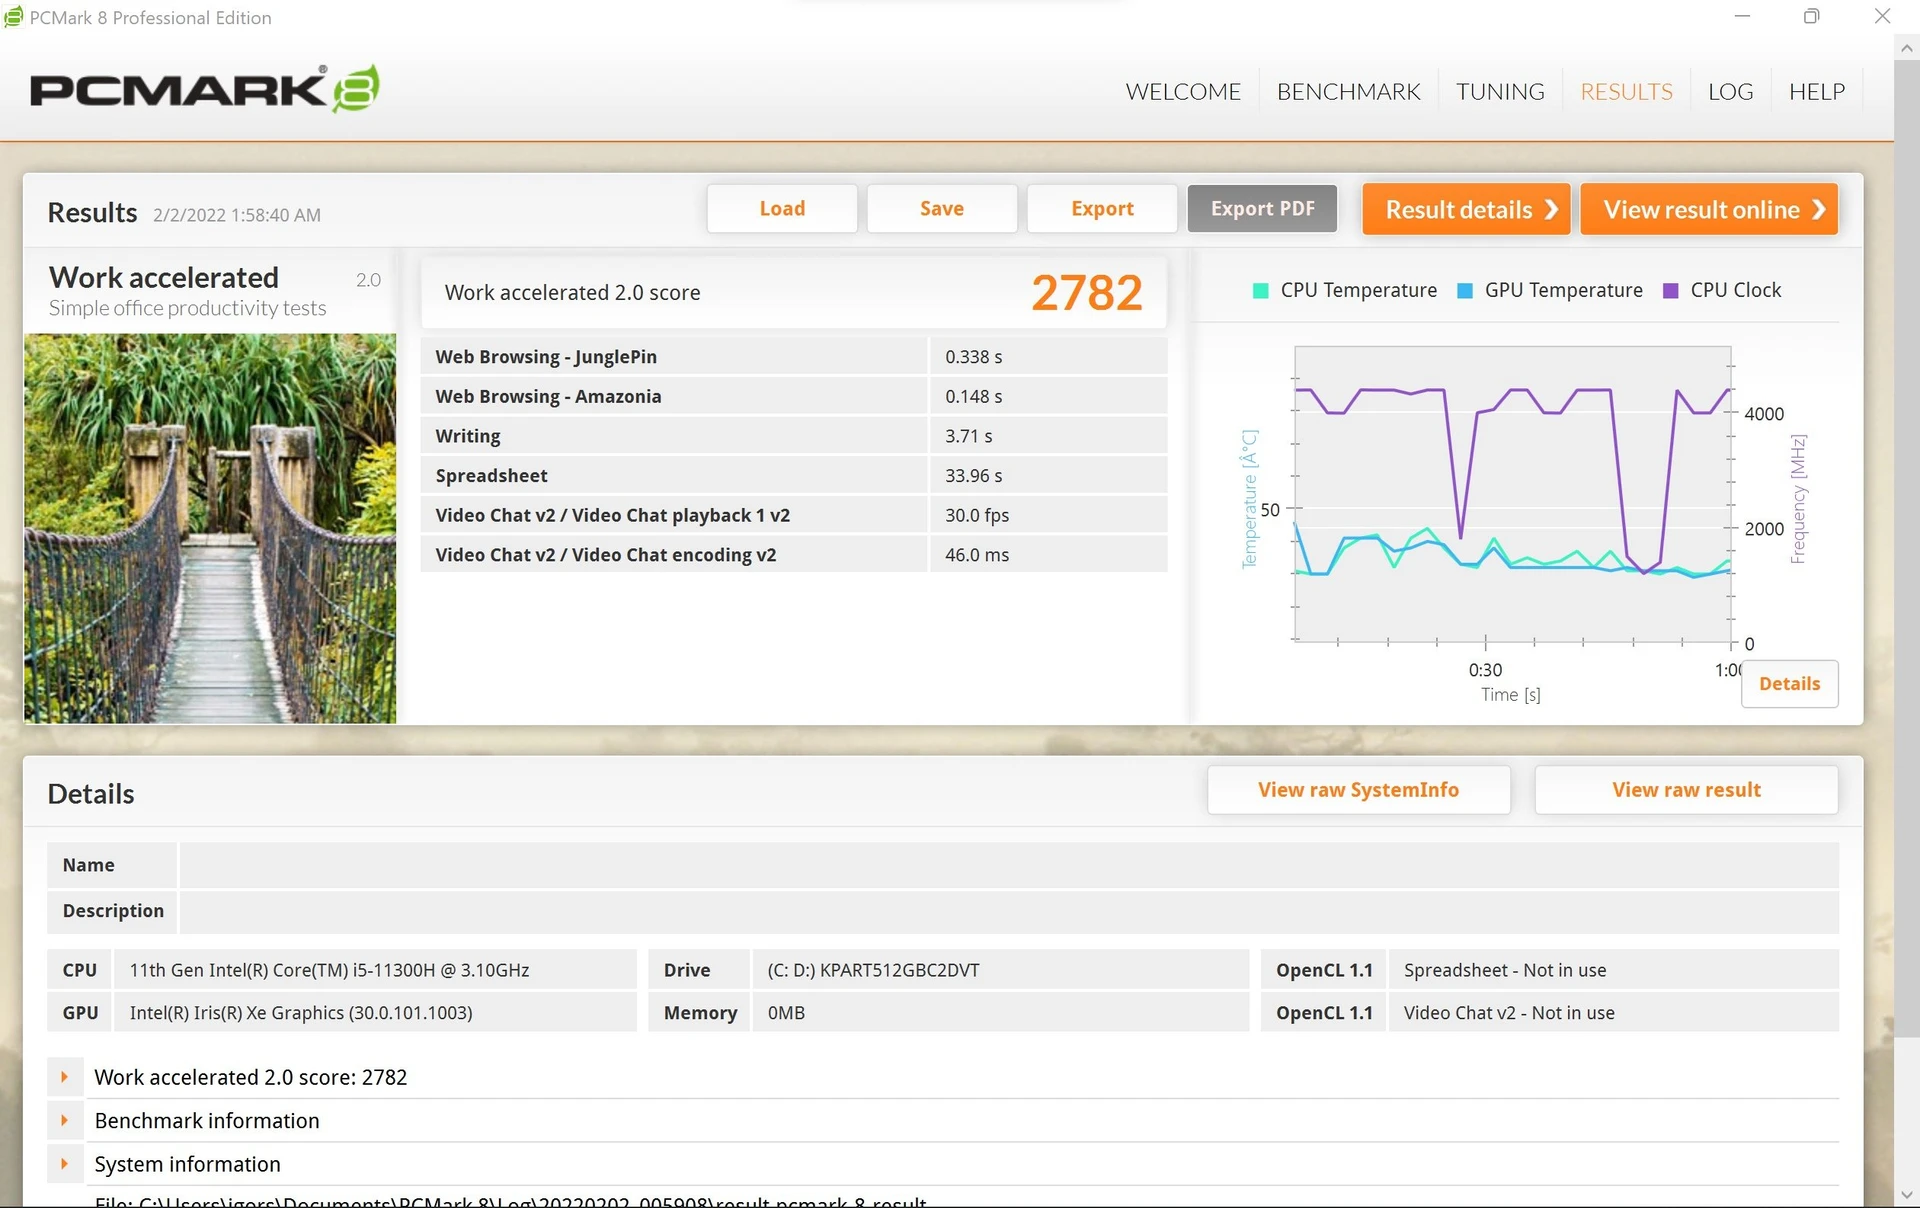
Task: Select Video Chat playback 1 v2 row
Action: click(x=794, y=516)
